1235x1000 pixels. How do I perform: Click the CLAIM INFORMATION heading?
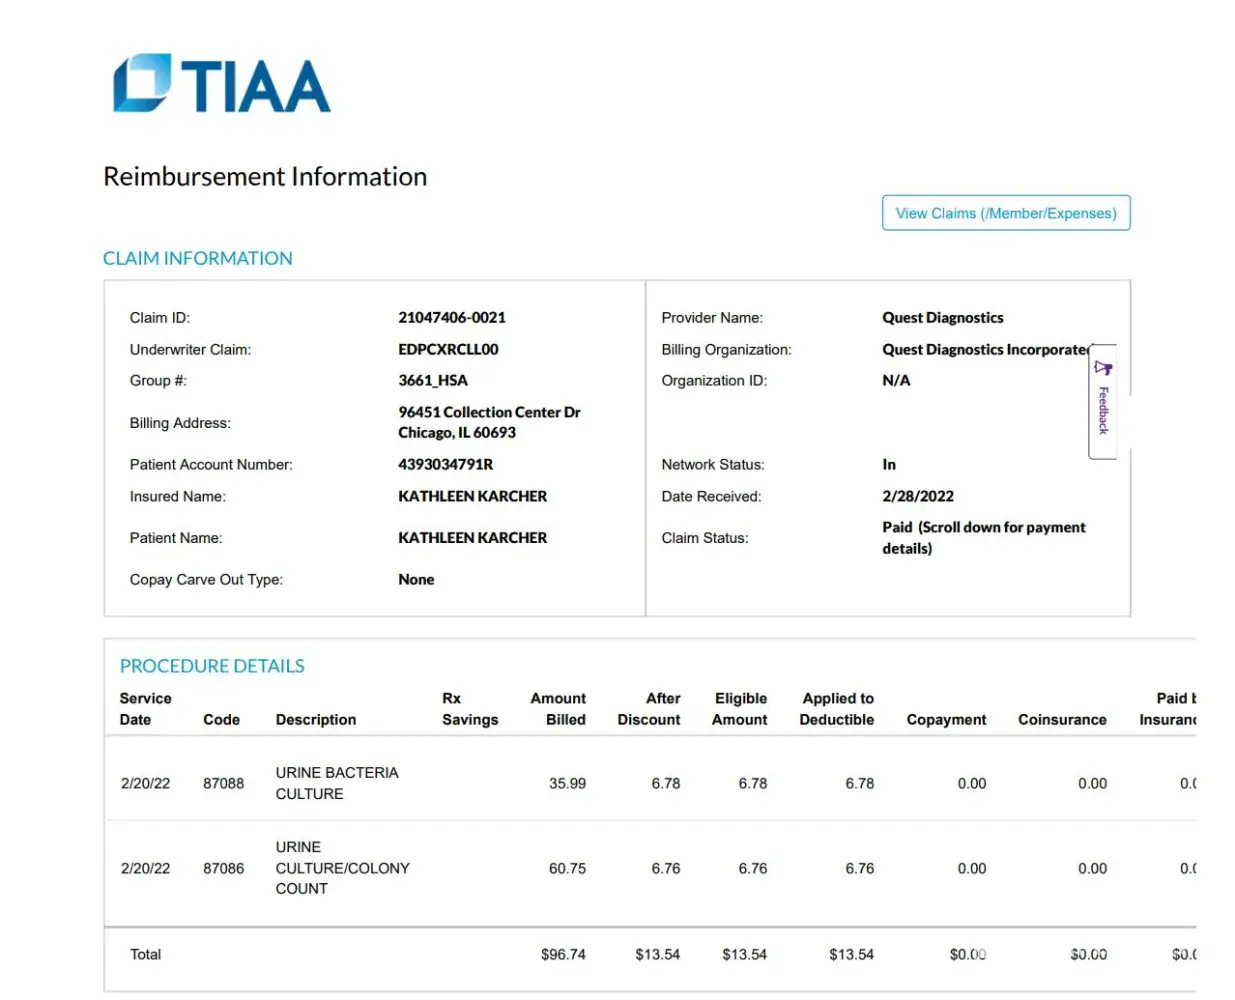(x=198, y=258)
